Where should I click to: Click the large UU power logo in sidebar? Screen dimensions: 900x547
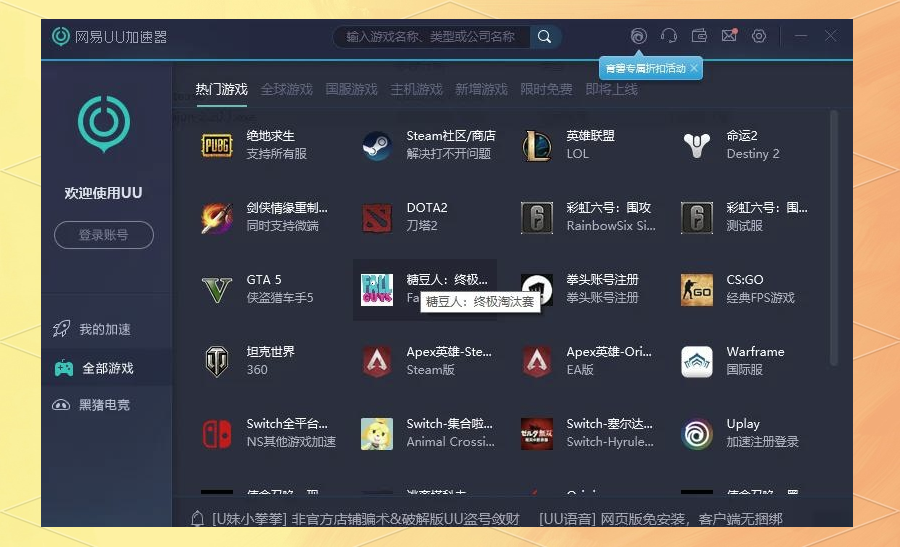104,123
